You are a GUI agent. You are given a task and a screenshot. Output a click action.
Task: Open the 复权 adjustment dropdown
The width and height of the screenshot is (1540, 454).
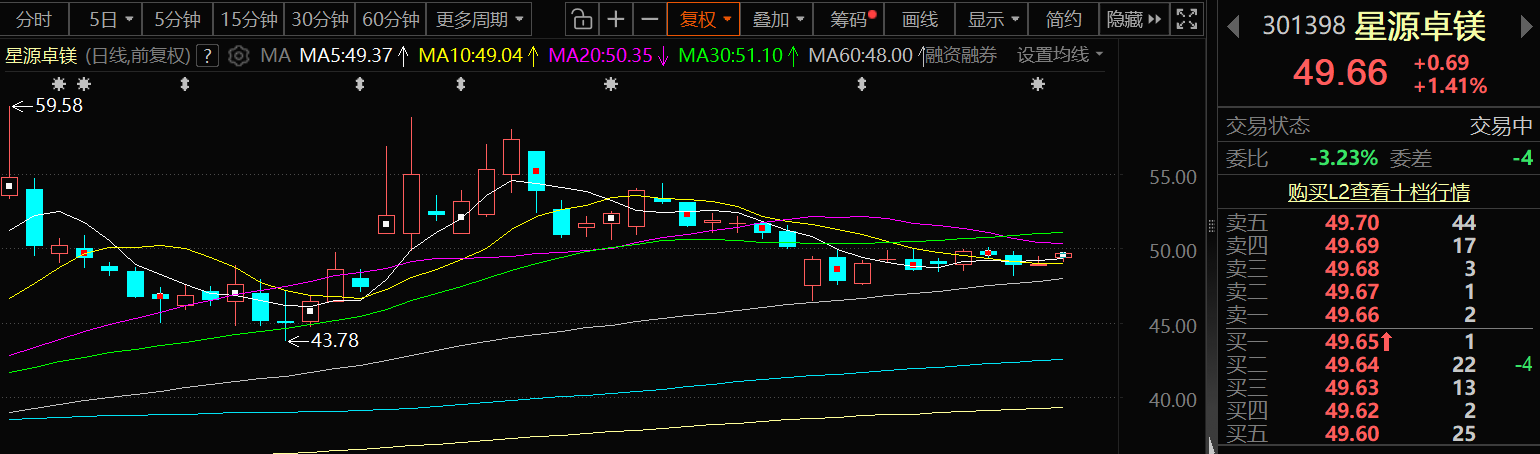705,19
